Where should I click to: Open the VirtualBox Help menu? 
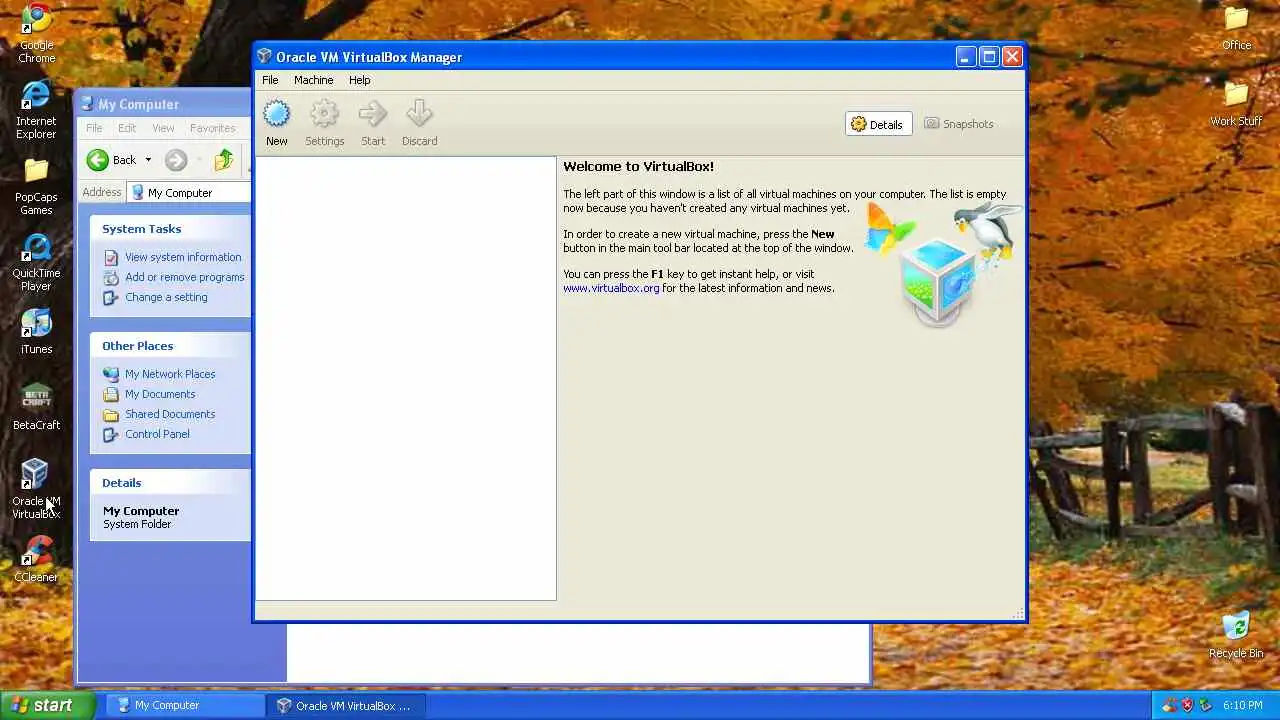click(x=359, y=80)
